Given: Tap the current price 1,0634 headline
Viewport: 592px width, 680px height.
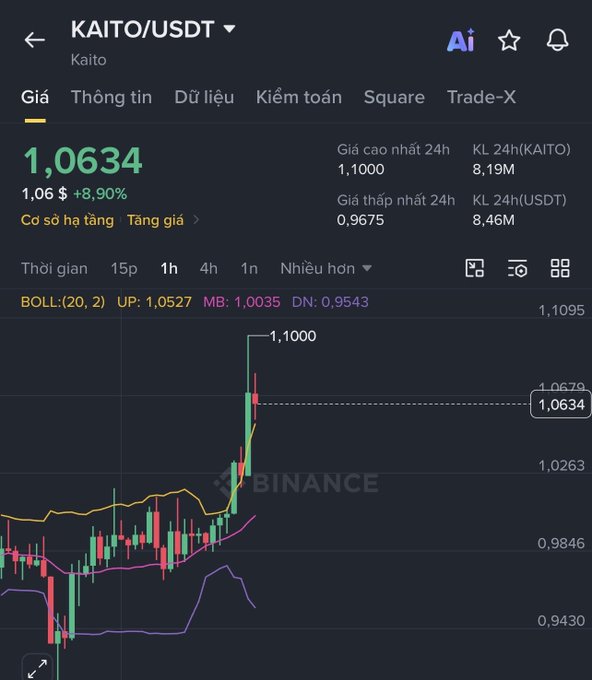Looking at the screenshot, I should click(x=83, y=161).
